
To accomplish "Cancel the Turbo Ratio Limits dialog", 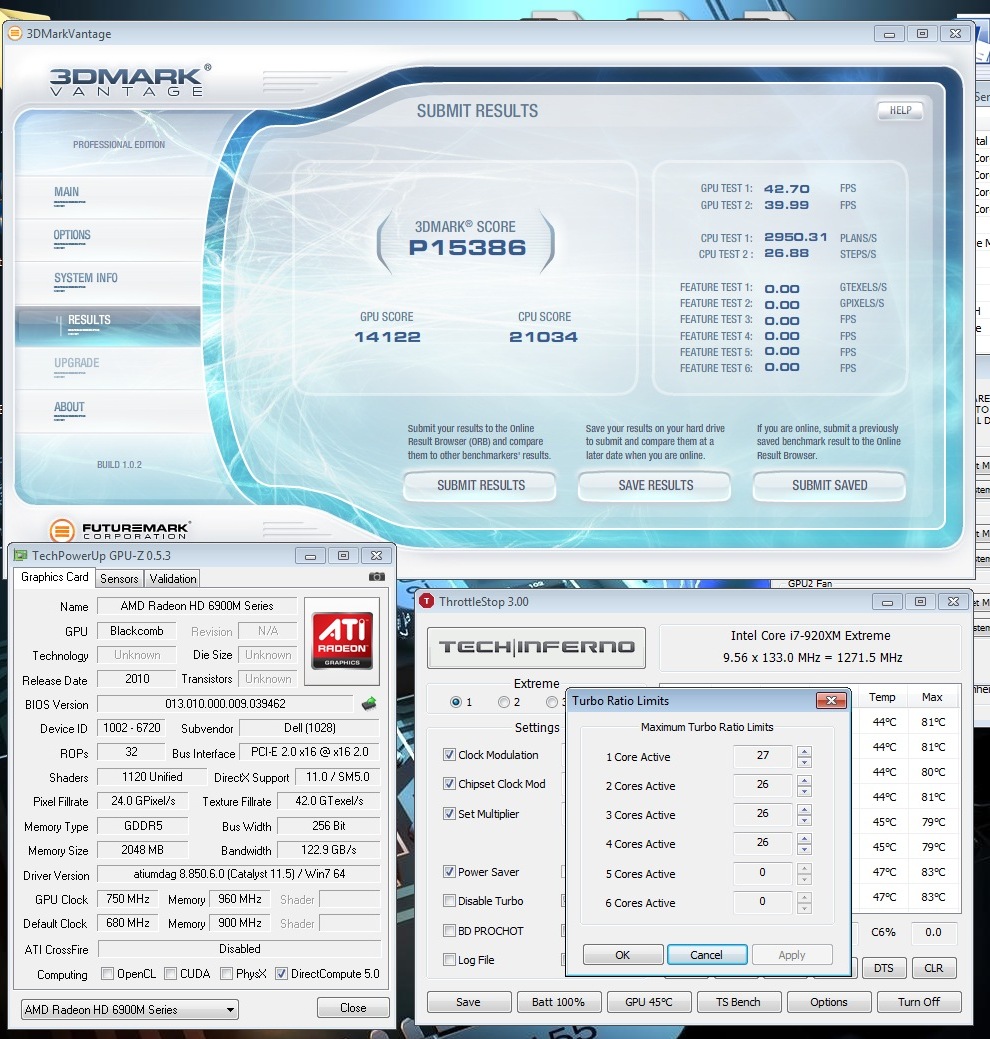I will coord(706,955).
